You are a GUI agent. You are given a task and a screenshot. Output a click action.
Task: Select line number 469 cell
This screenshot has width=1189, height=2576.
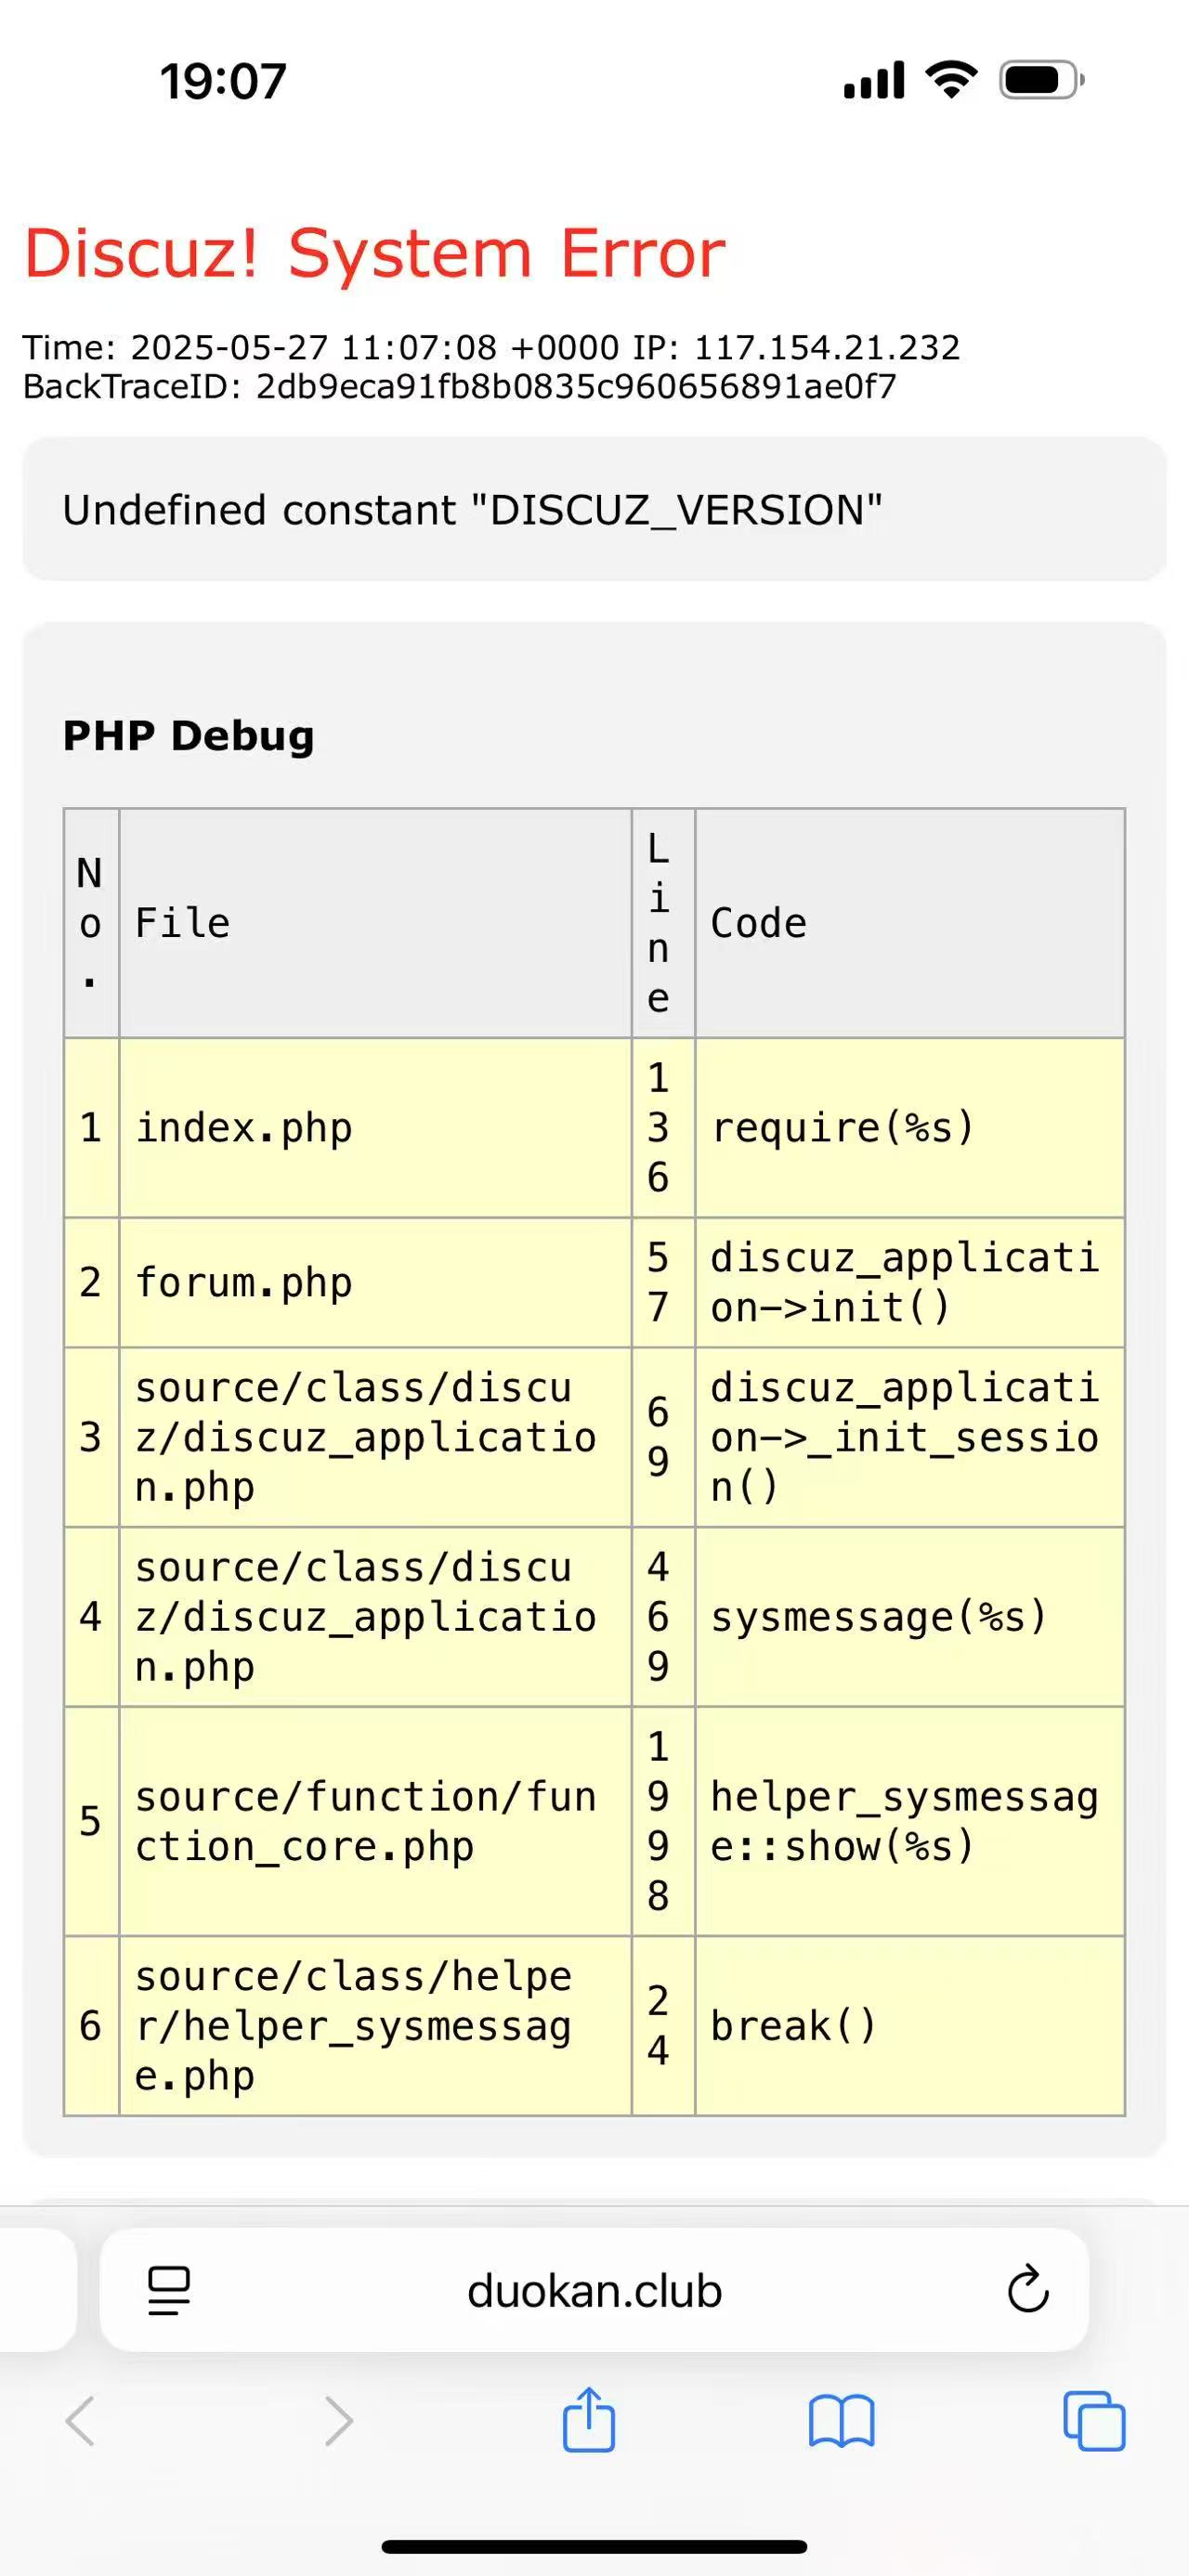click(663, 1617)
